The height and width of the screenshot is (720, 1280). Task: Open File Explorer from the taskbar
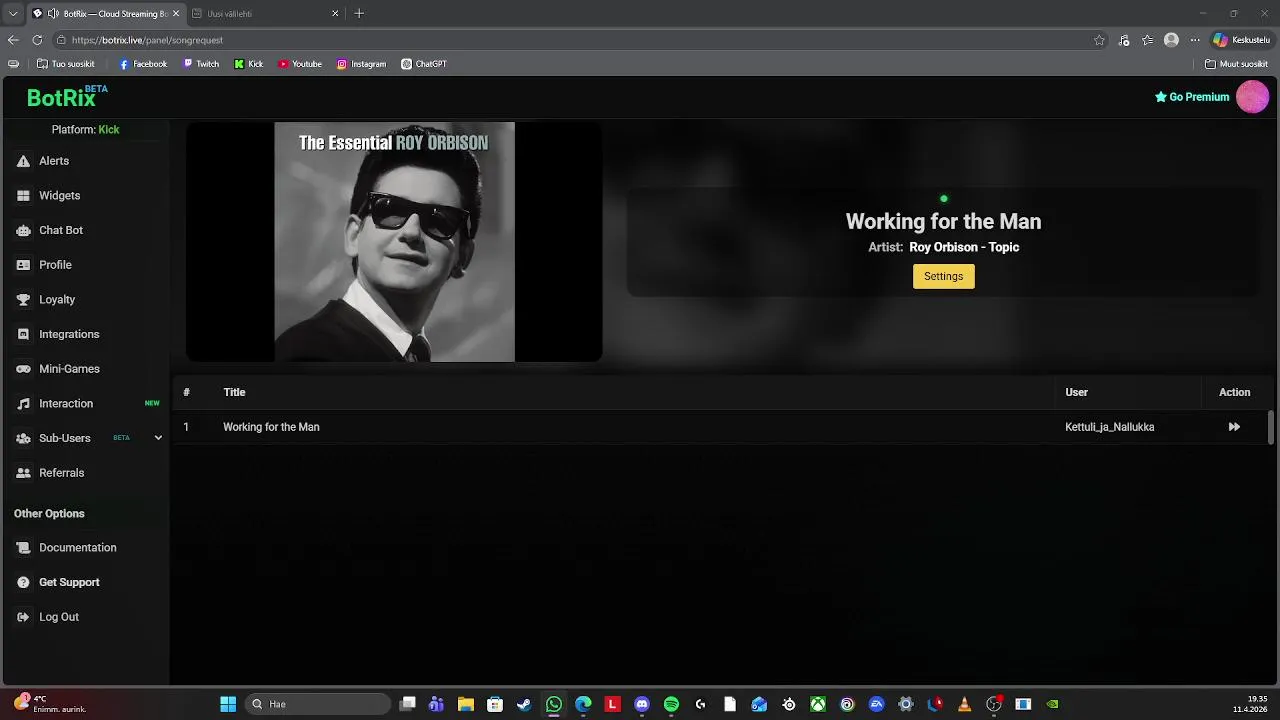point(466,704)
